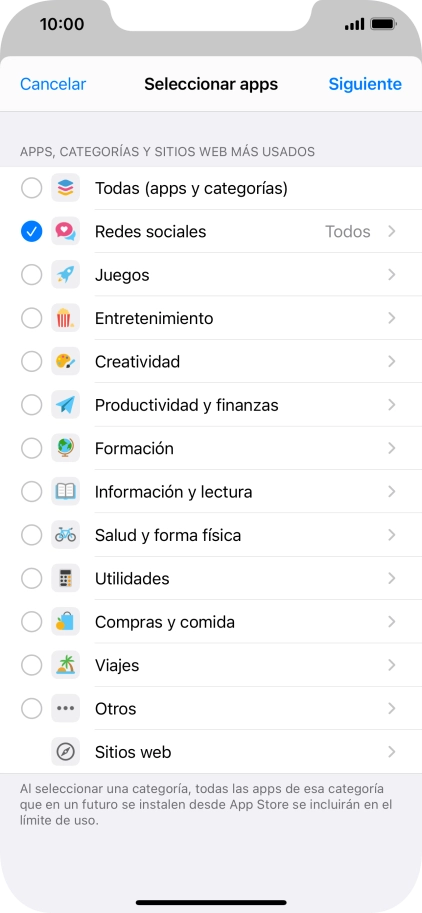
Task: Tap the Sitios web compass icon
Action: pos(65,752)
